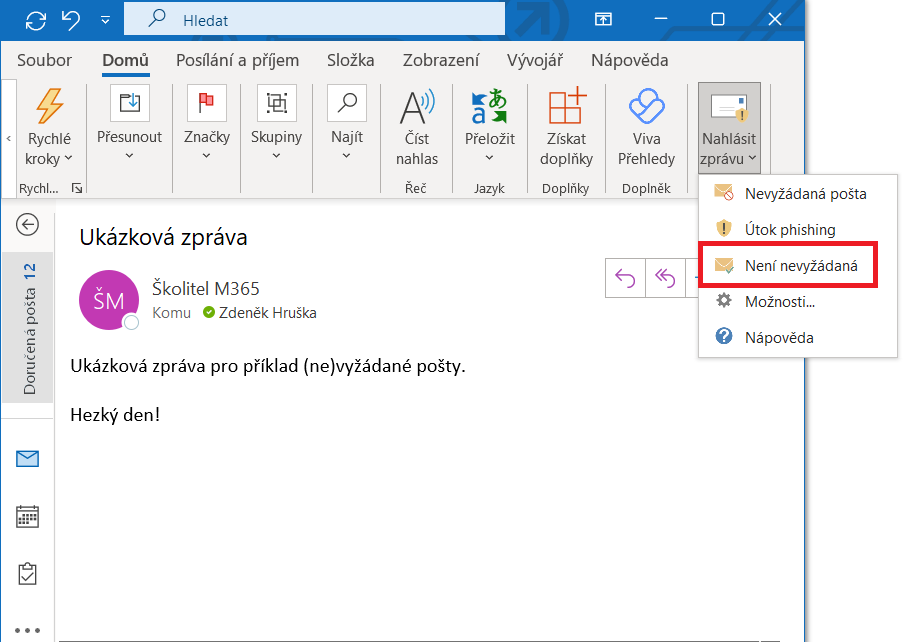
Task: Expand the Přeložit dropdown arrow
Action: (x=489, y=158)
